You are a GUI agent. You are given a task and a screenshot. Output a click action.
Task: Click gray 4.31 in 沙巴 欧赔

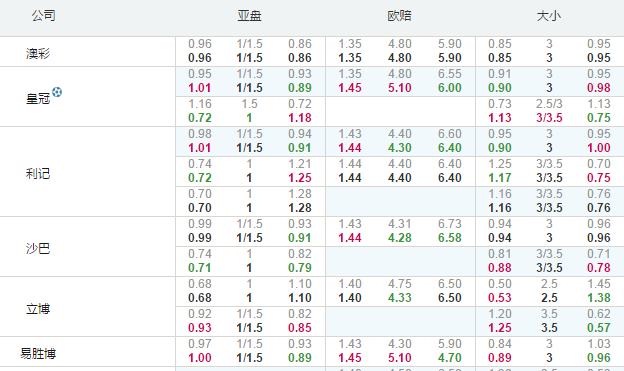pyautogui.click(x=400, y=224)
